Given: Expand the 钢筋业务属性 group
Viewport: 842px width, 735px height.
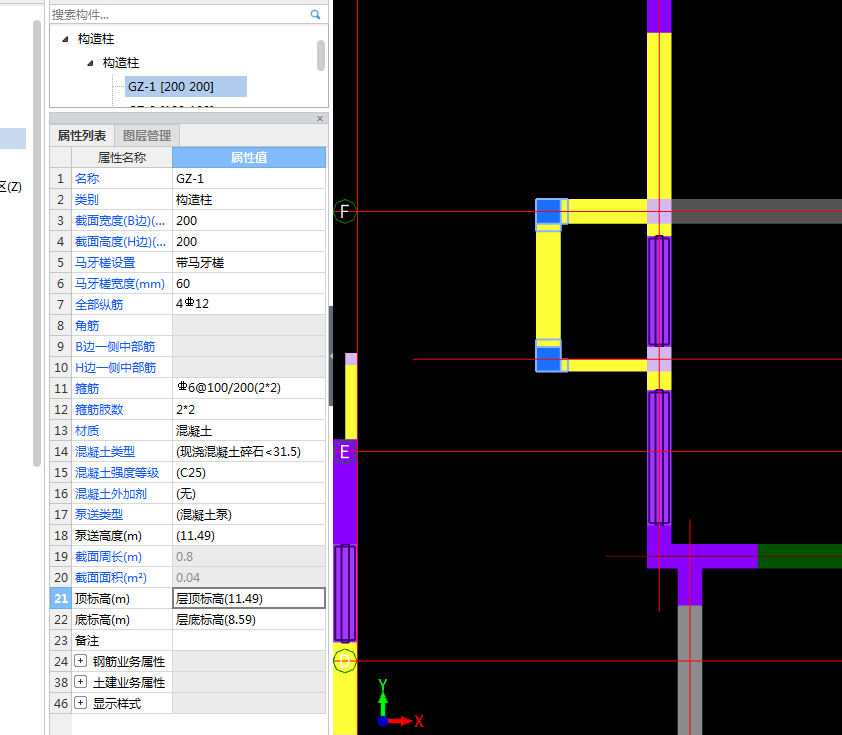Looking at the screenshot, I should (80, 661).
